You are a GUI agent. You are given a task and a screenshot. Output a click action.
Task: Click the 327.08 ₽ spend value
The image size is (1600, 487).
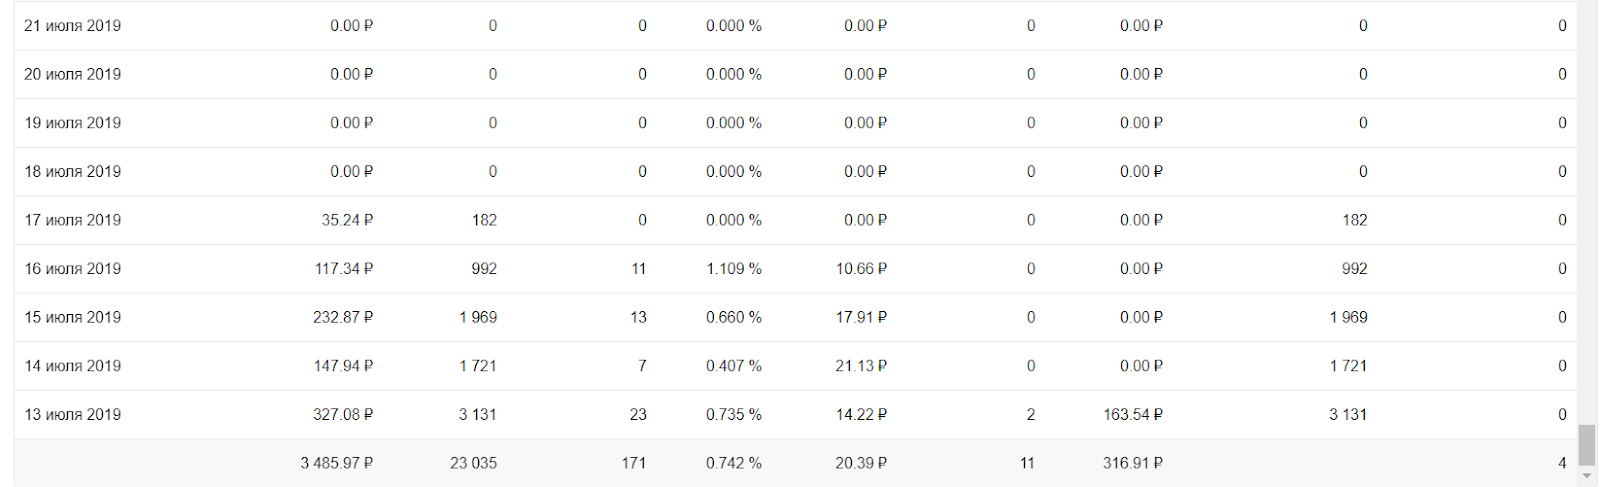pyautogui.click(x=343, y=415)
